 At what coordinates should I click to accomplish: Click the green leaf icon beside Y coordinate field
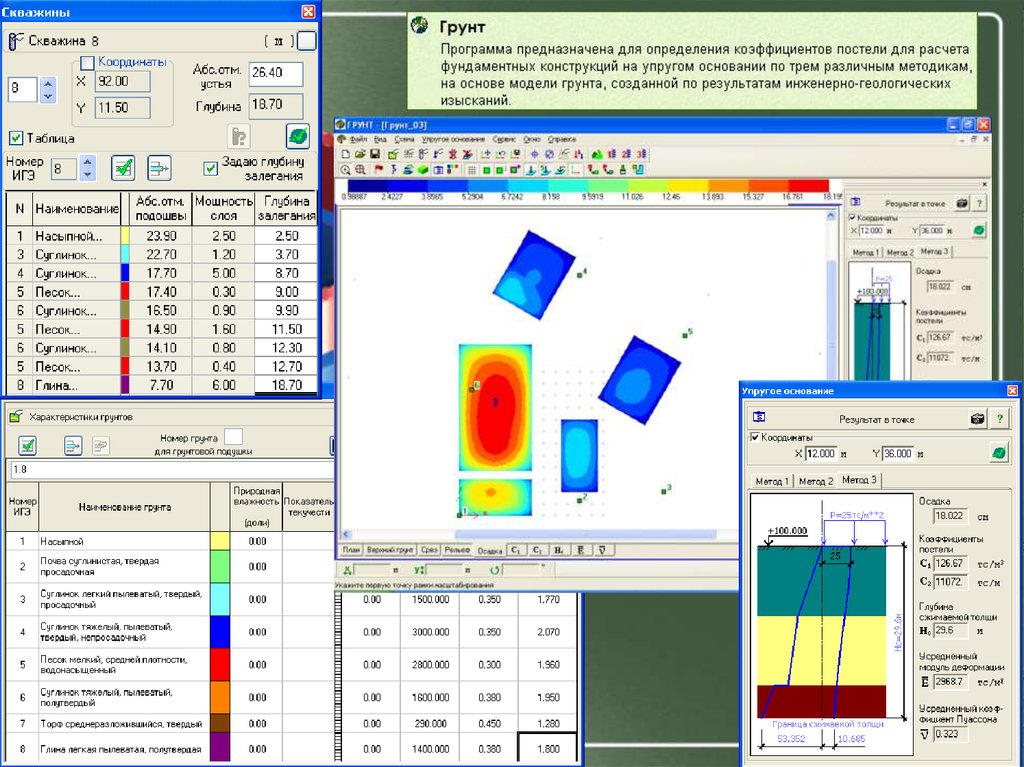pos(997,453)
